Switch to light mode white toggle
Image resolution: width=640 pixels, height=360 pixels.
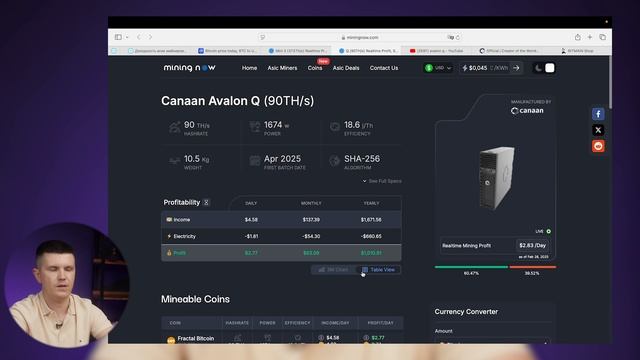550,68
